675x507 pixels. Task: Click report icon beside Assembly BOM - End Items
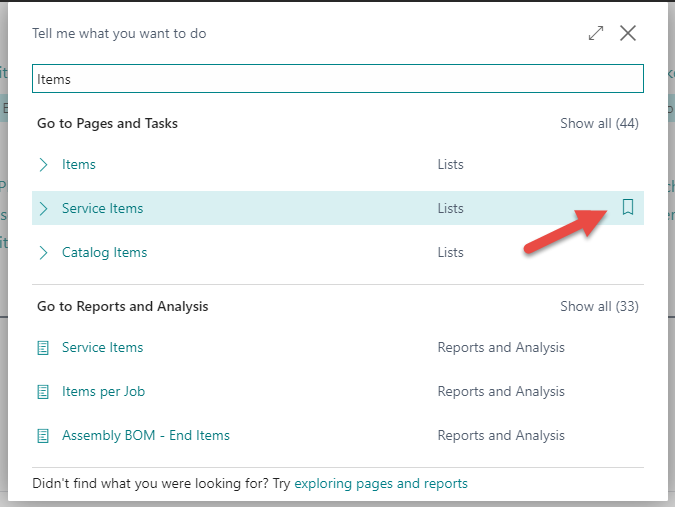pyautogui.click(x=43, y=436)
